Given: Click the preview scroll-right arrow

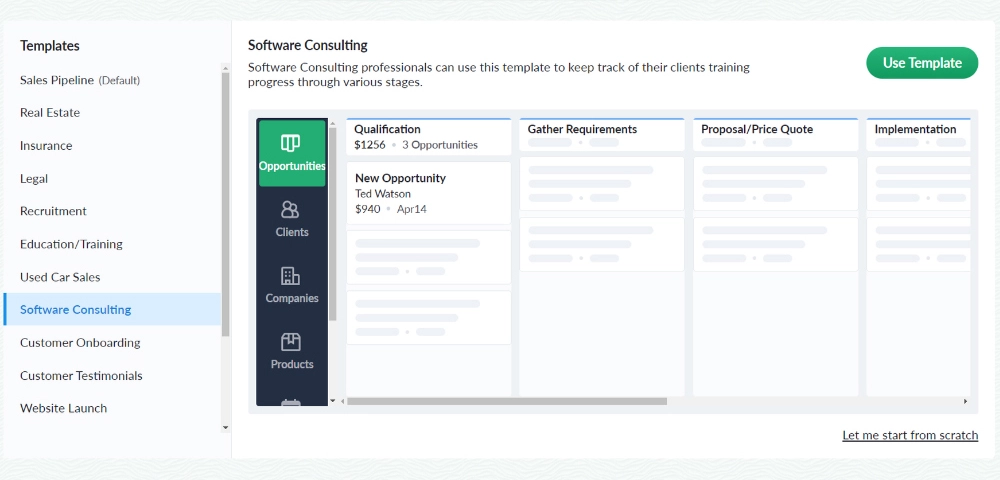Looking at the screenshot, I should [x=965, y=401].
